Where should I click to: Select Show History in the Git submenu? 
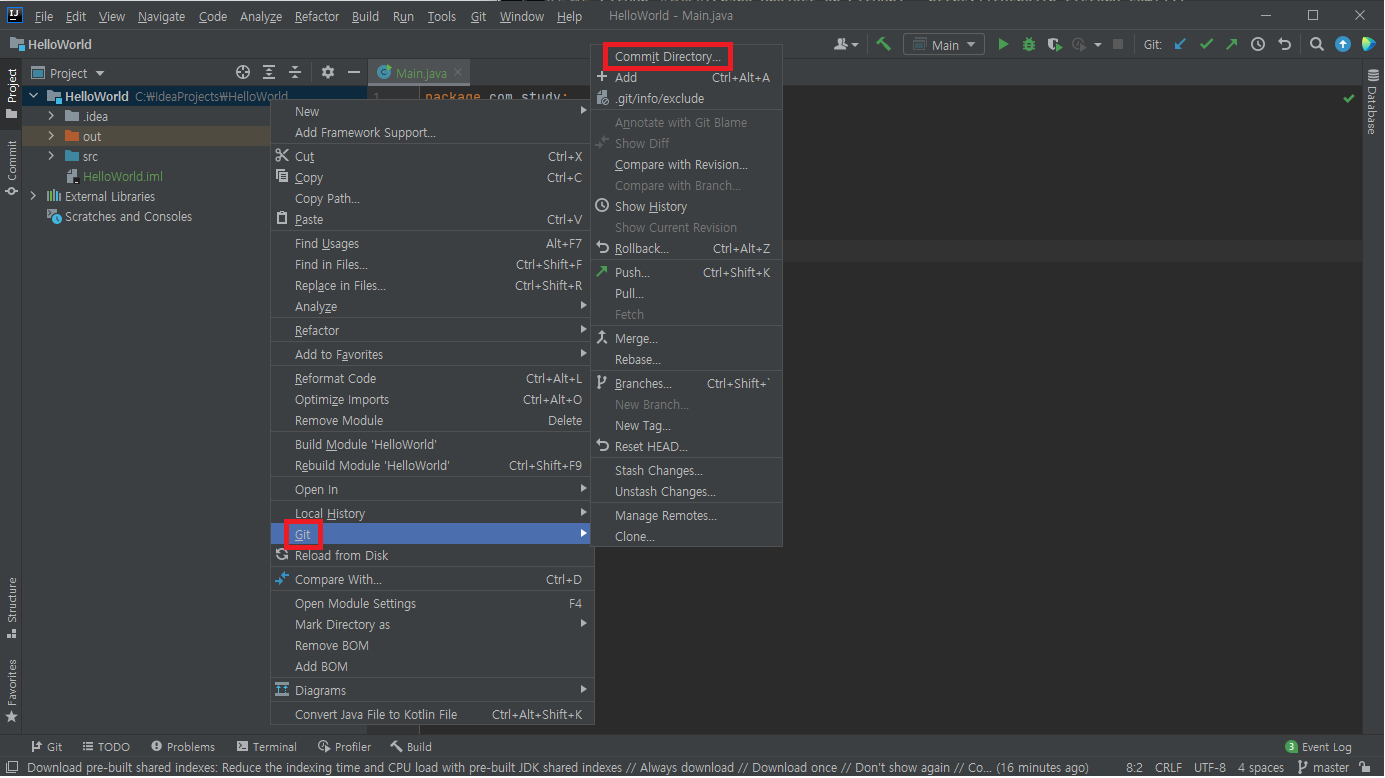(x=686, y=206)
